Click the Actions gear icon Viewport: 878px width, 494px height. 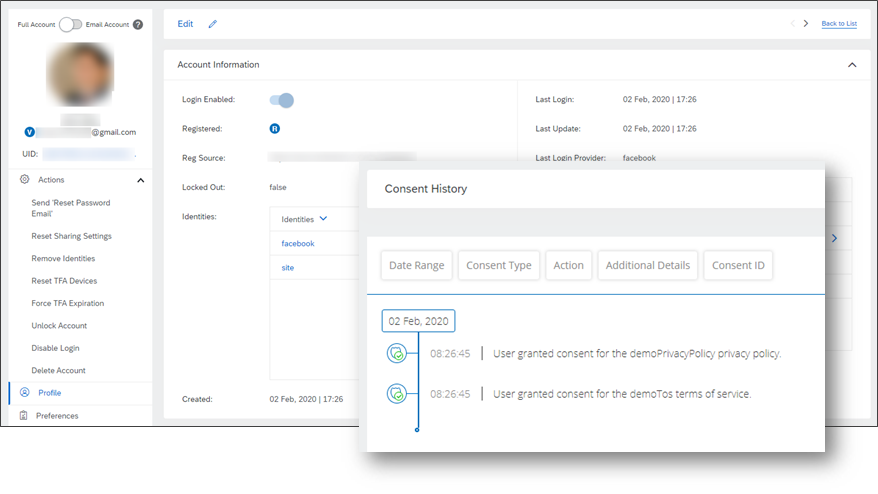tap(25, 180)
